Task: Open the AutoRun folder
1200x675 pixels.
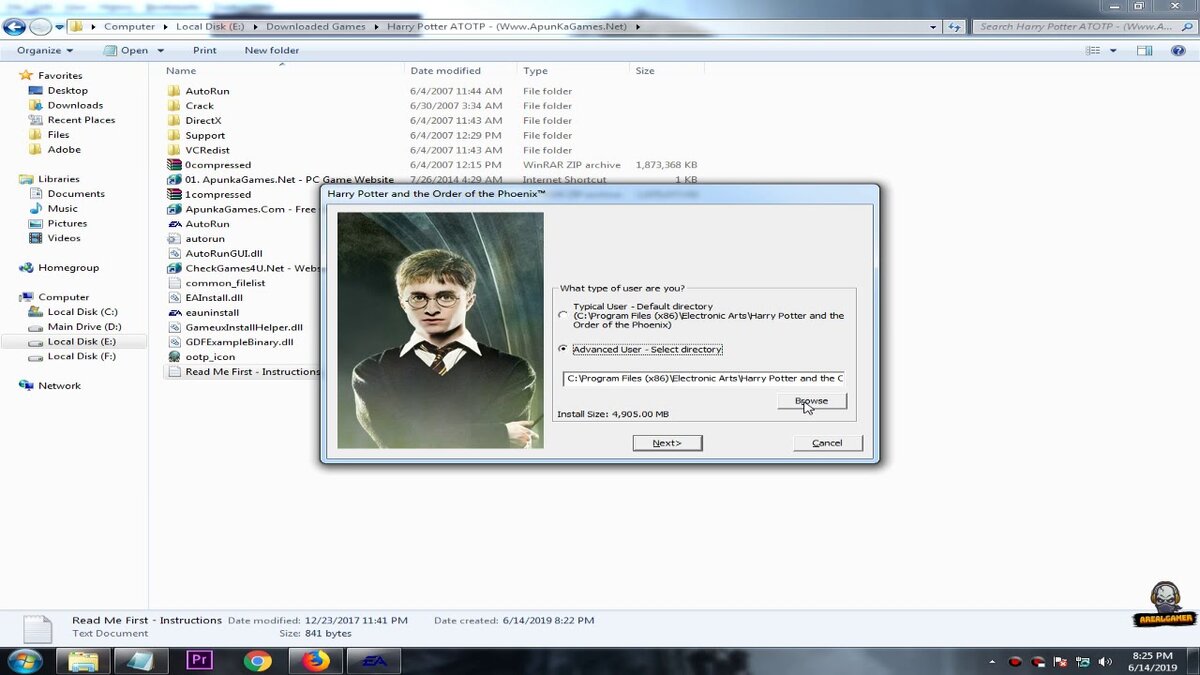Action: click(x=207, y=91)
